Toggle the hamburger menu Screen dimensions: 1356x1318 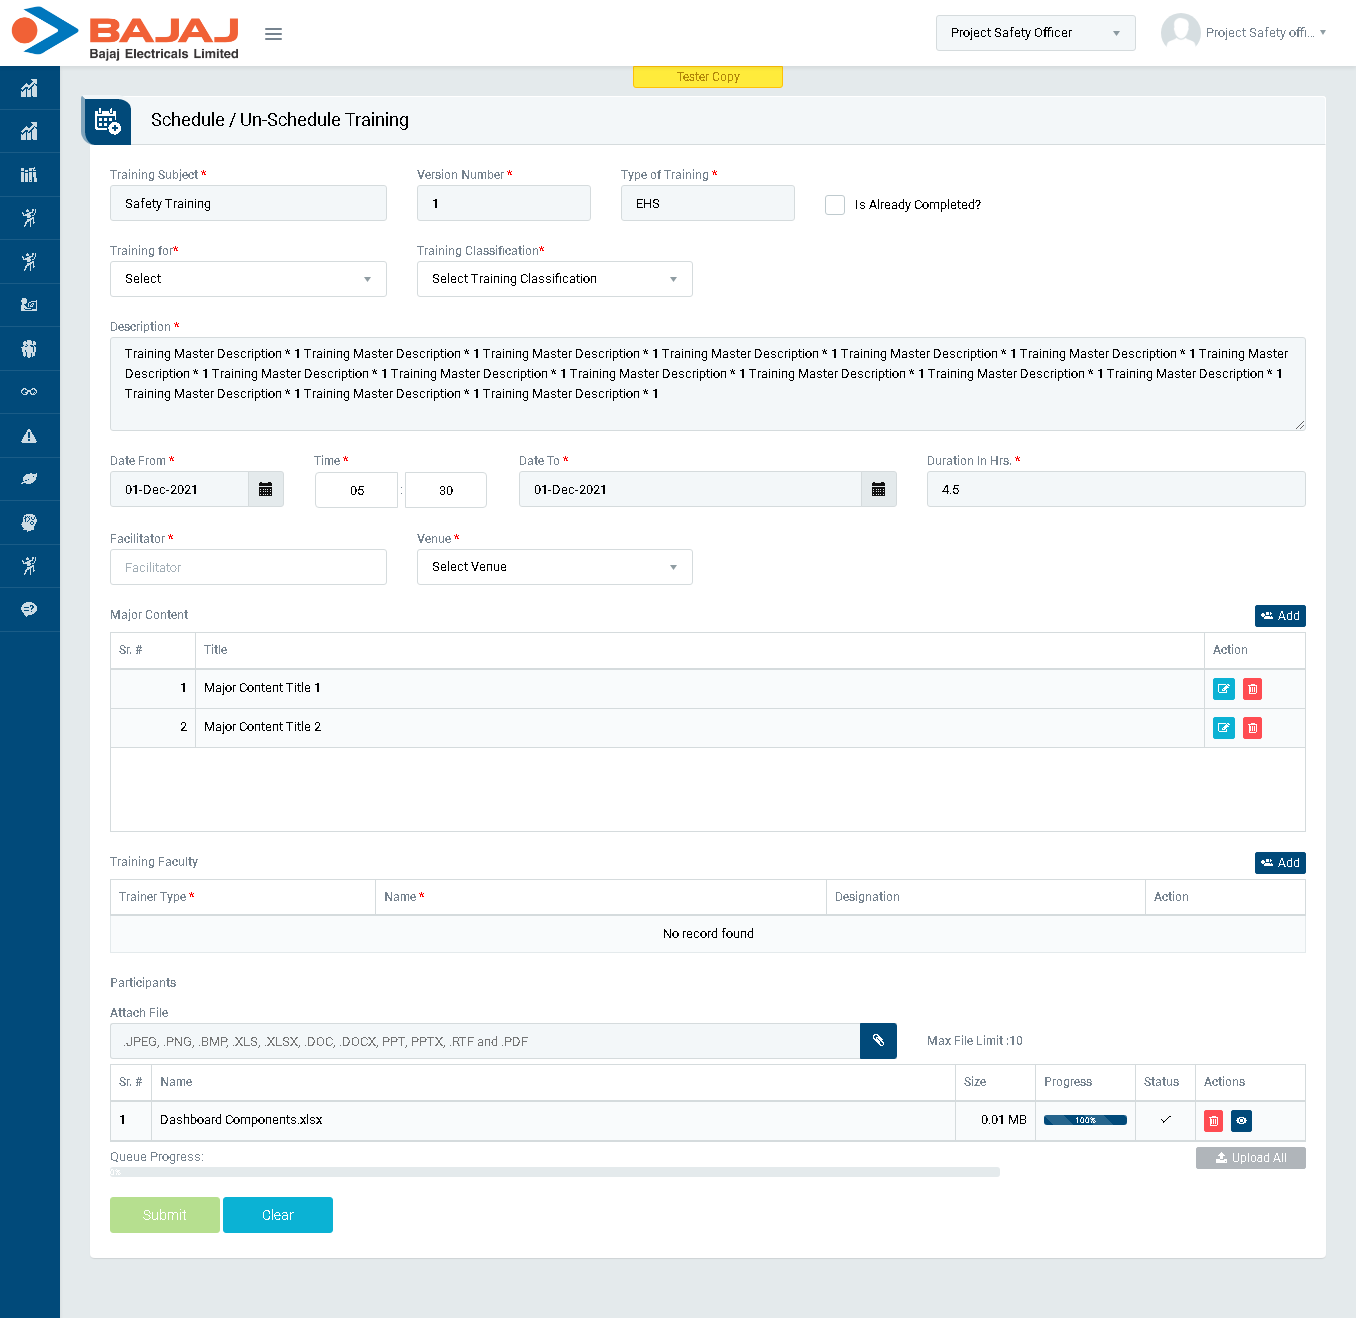coord(273,34)
